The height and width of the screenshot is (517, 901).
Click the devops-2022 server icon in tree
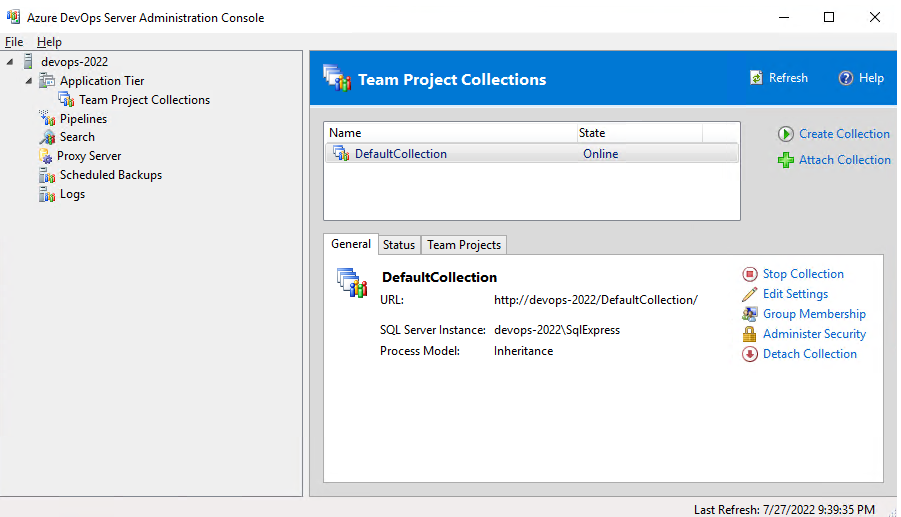(28, 61)
